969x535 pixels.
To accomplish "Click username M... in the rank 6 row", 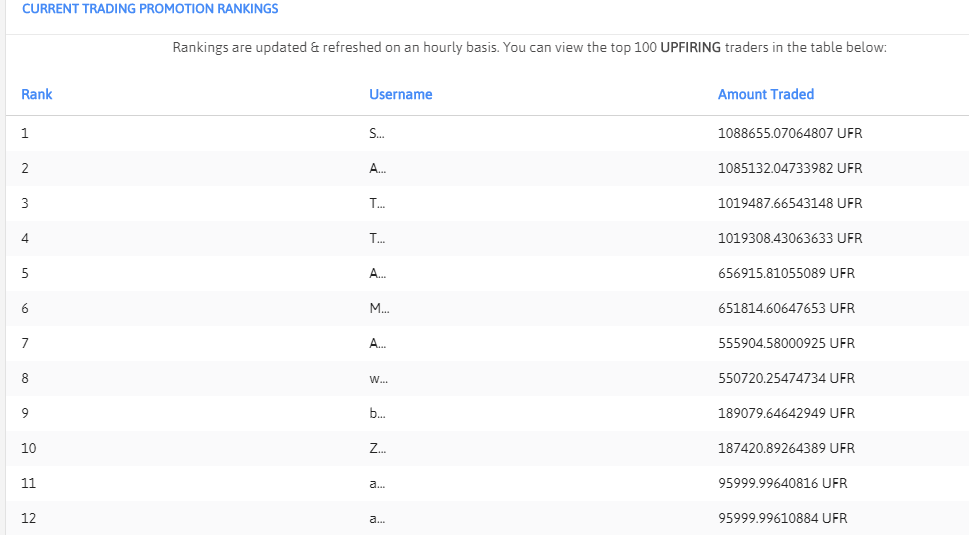I will [x=379, y=308].
